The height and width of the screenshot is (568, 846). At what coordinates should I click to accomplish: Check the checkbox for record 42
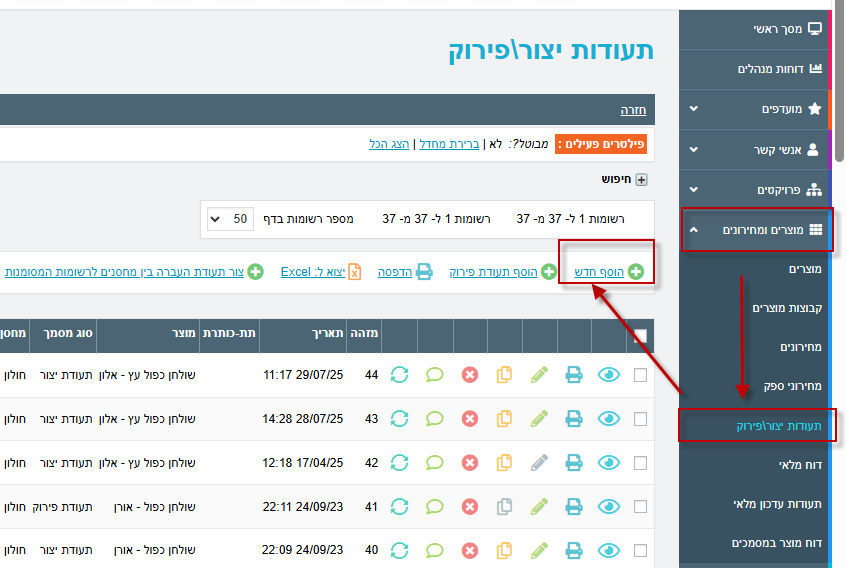[640, 463]
